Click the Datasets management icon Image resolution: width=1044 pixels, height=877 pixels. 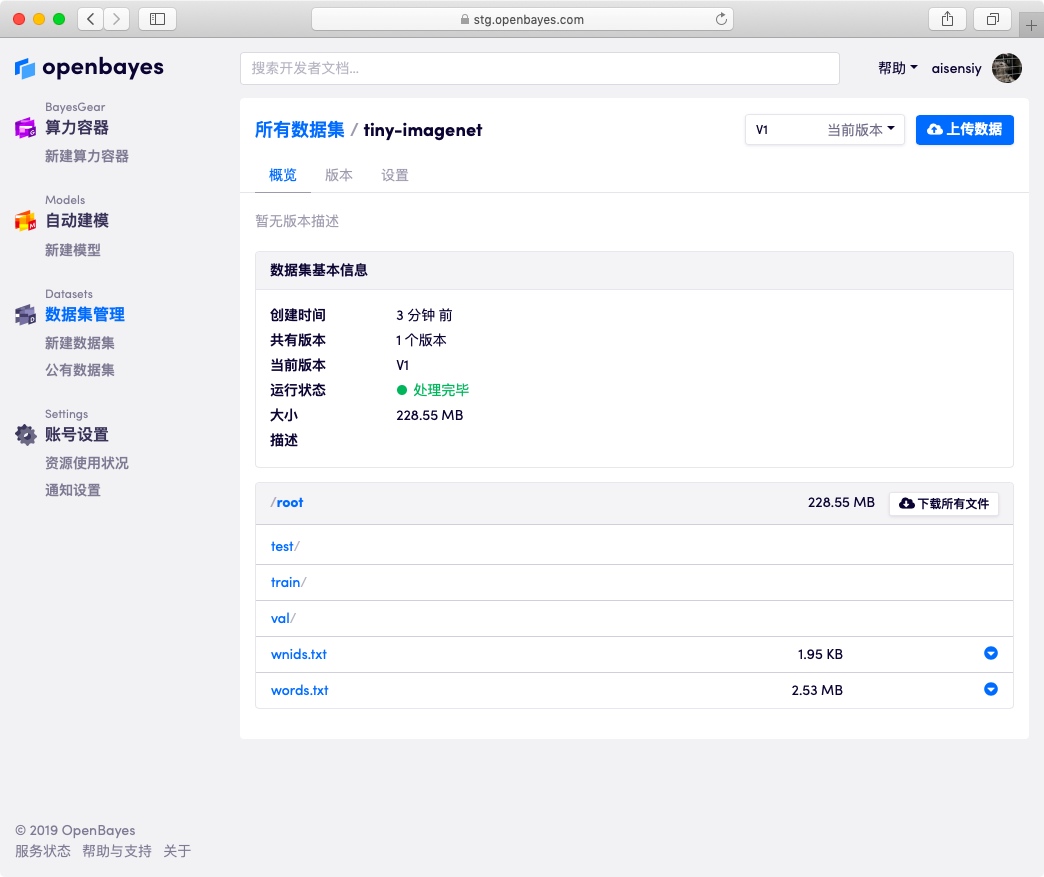point(25,314)
